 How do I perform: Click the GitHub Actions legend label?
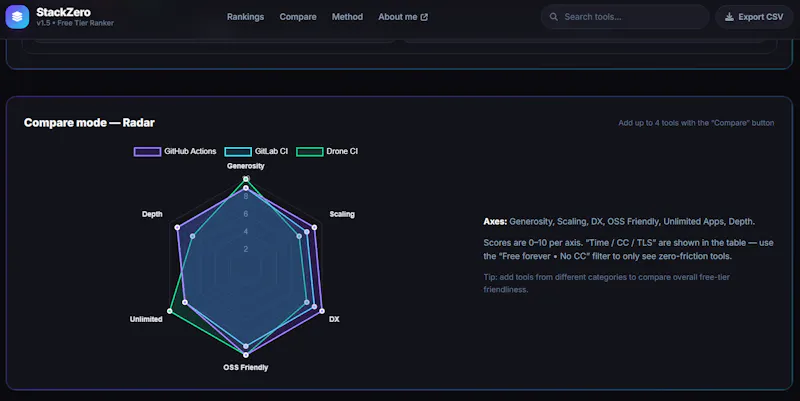pyautogui.click(x=190, y=152)
